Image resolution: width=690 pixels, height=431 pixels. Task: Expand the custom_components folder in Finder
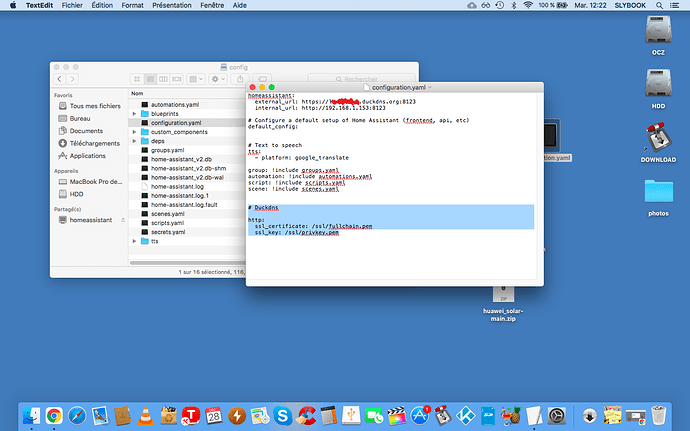(x=134, y=132)
